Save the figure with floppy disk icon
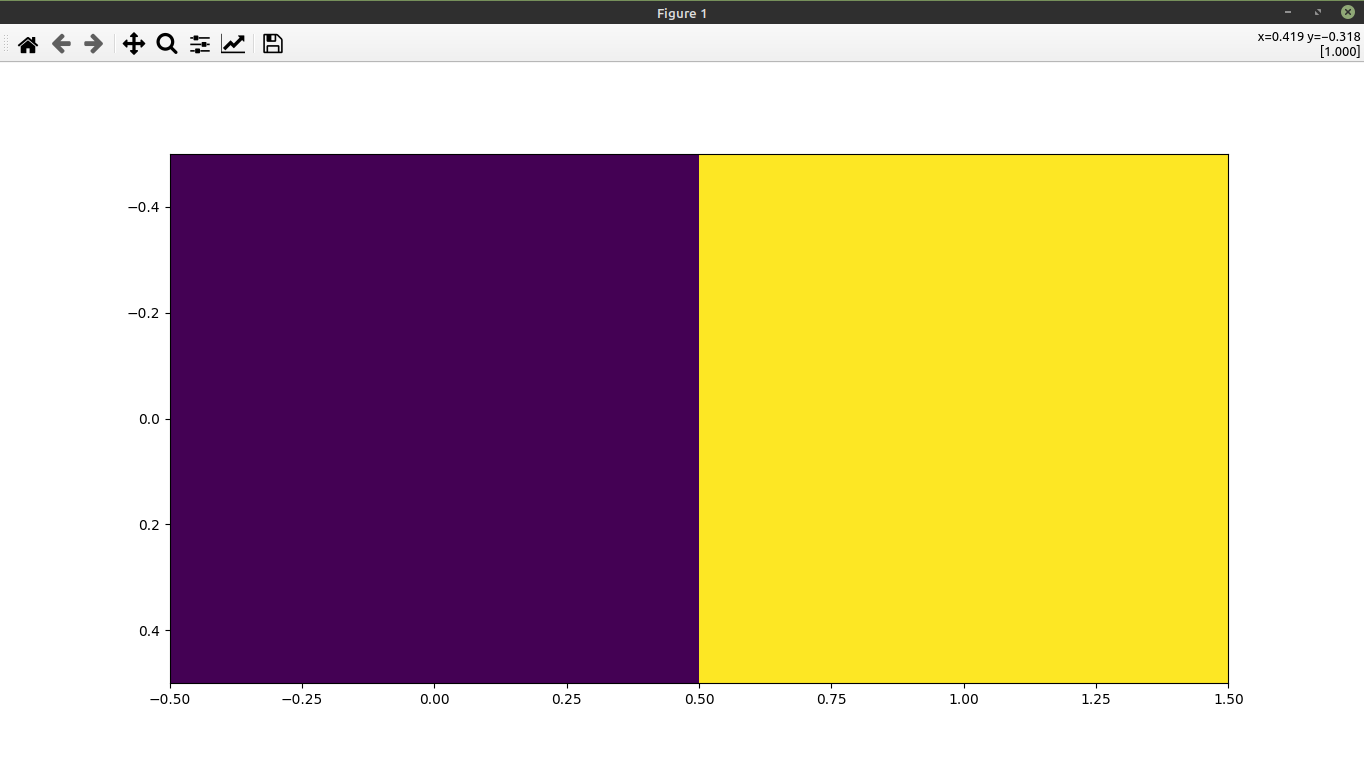 (272, 44)
